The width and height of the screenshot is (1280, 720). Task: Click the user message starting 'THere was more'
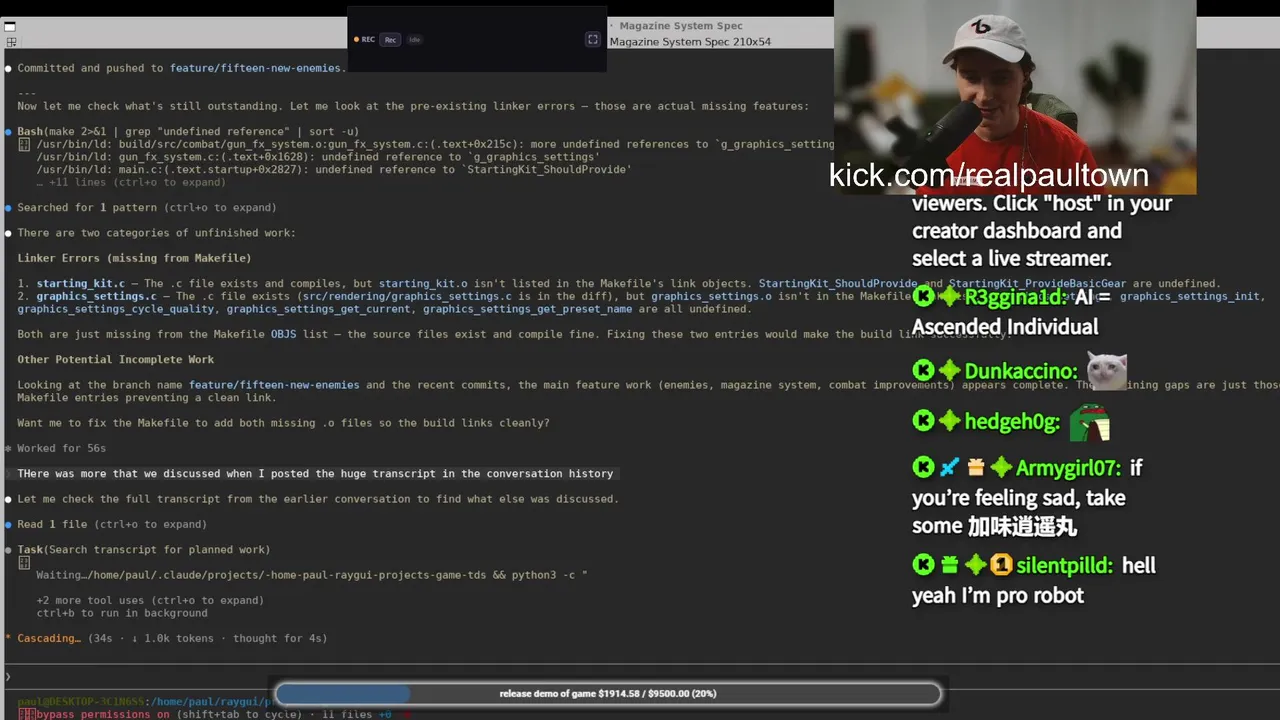315,474
